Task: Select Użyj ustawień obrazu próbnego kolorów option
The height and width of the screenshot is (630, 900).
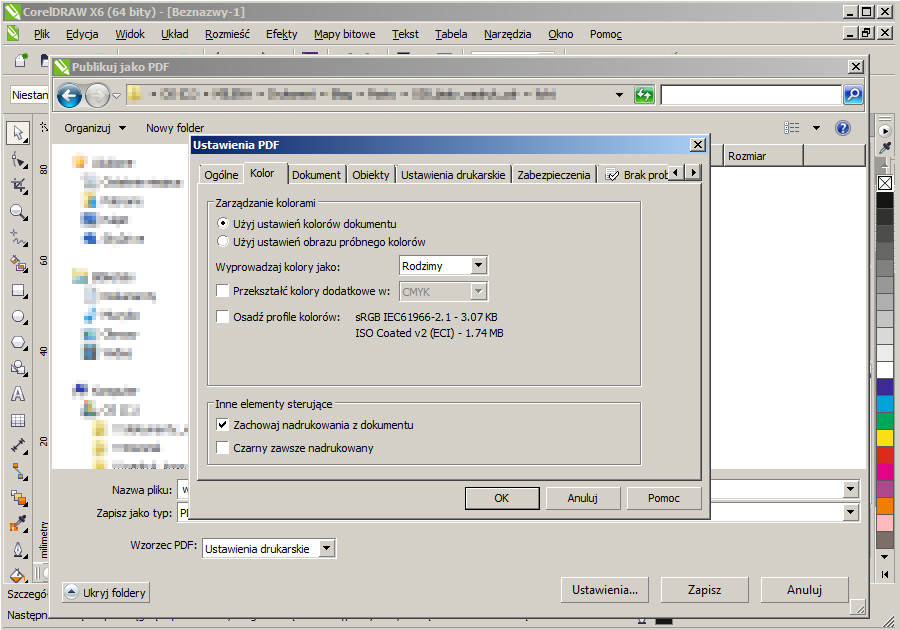Action: pos(223,242)
